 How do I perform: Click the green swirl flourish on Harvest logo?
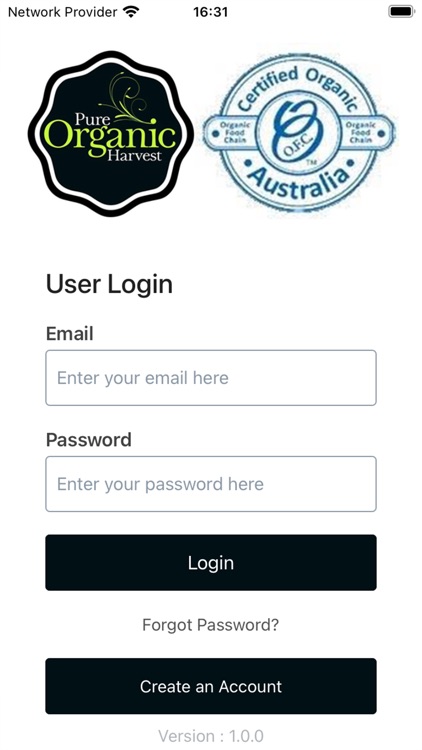click(125, 97)
